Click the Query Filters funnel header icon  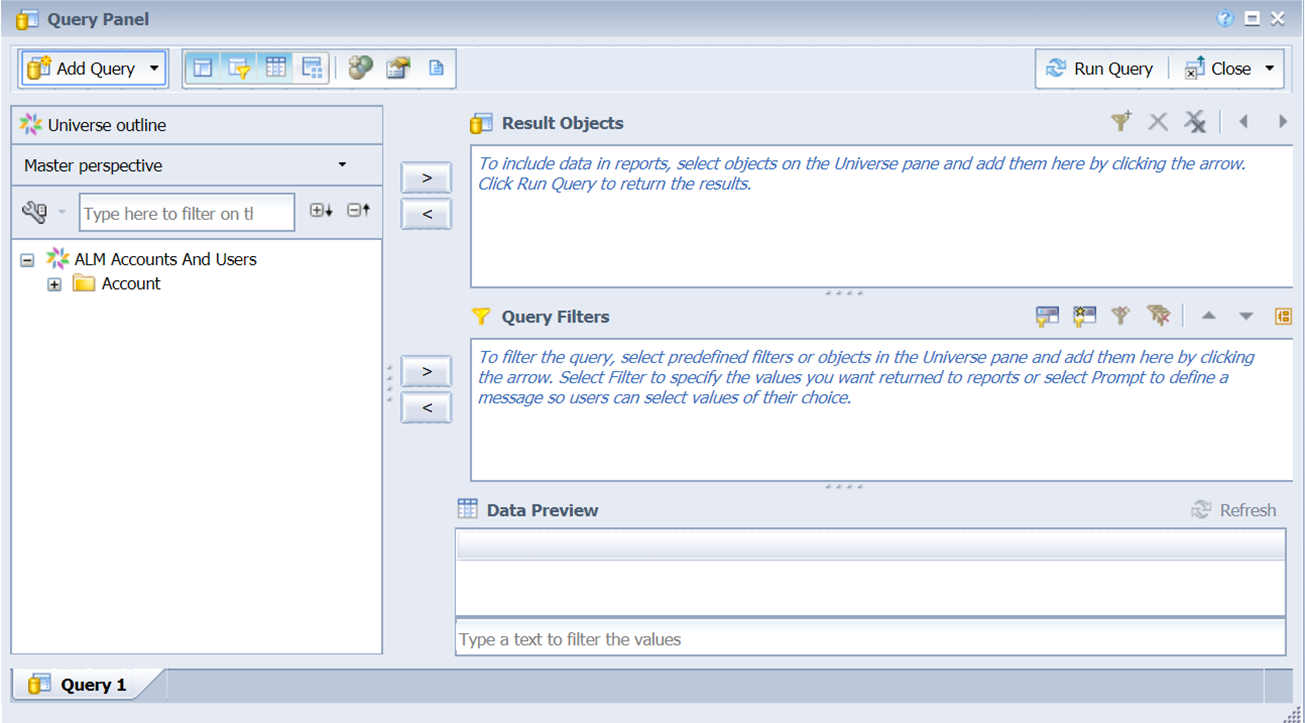tap(481, 316)
